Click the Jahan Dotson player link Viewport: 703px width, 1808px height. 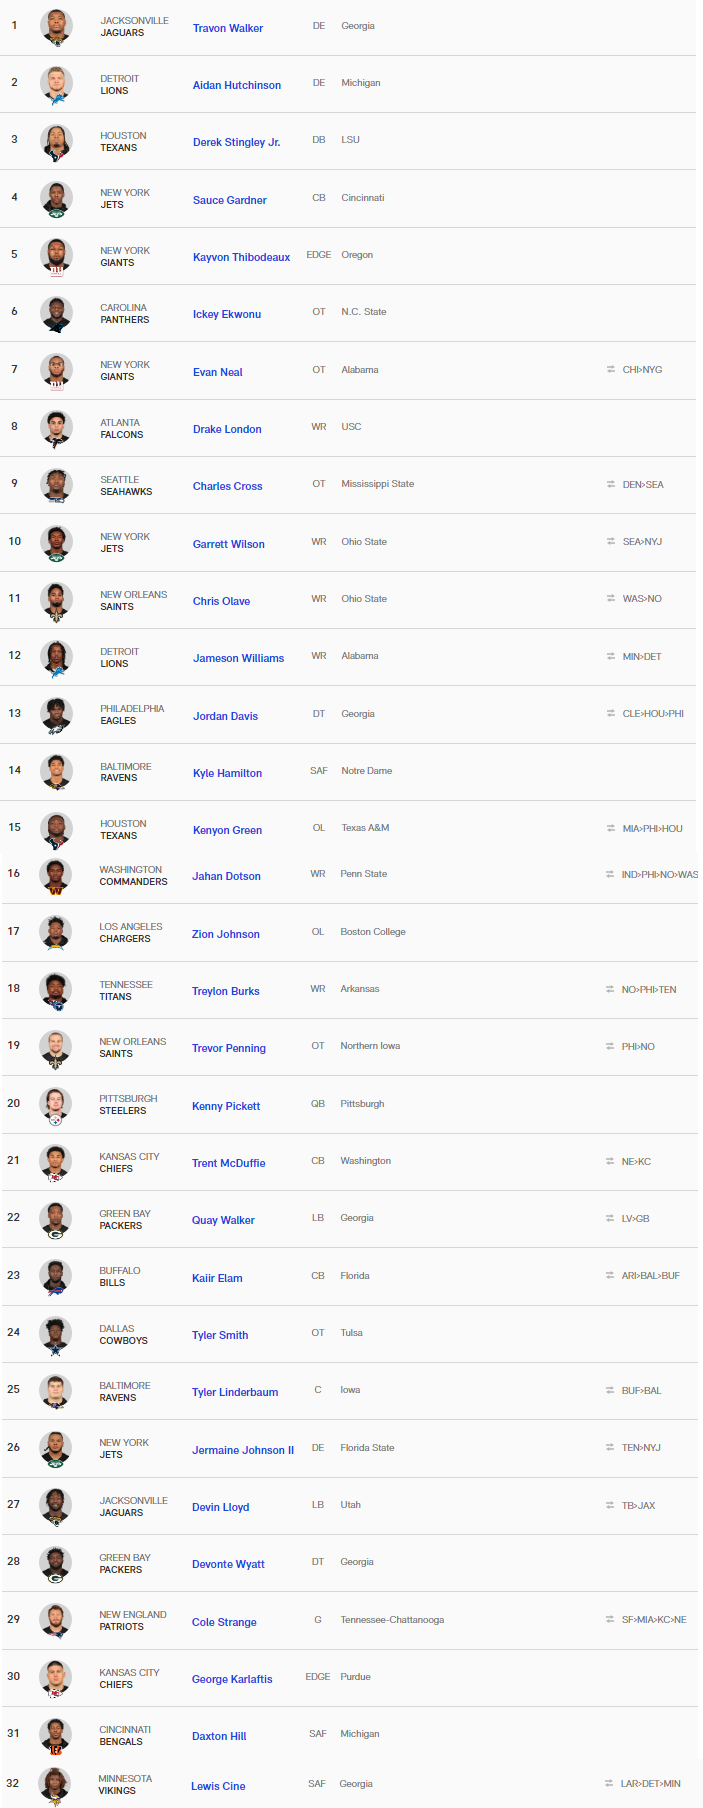(x=226, y=876)
